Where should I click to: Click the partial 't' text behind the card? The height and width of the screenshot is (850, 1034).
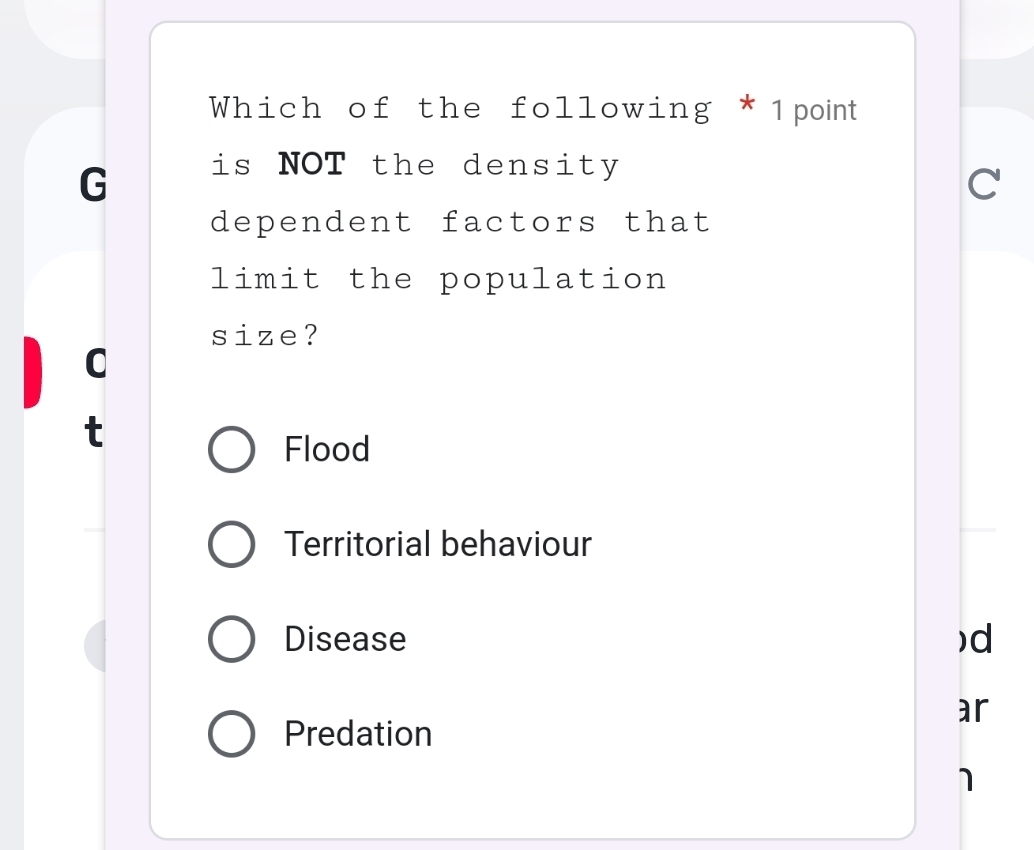93,432
